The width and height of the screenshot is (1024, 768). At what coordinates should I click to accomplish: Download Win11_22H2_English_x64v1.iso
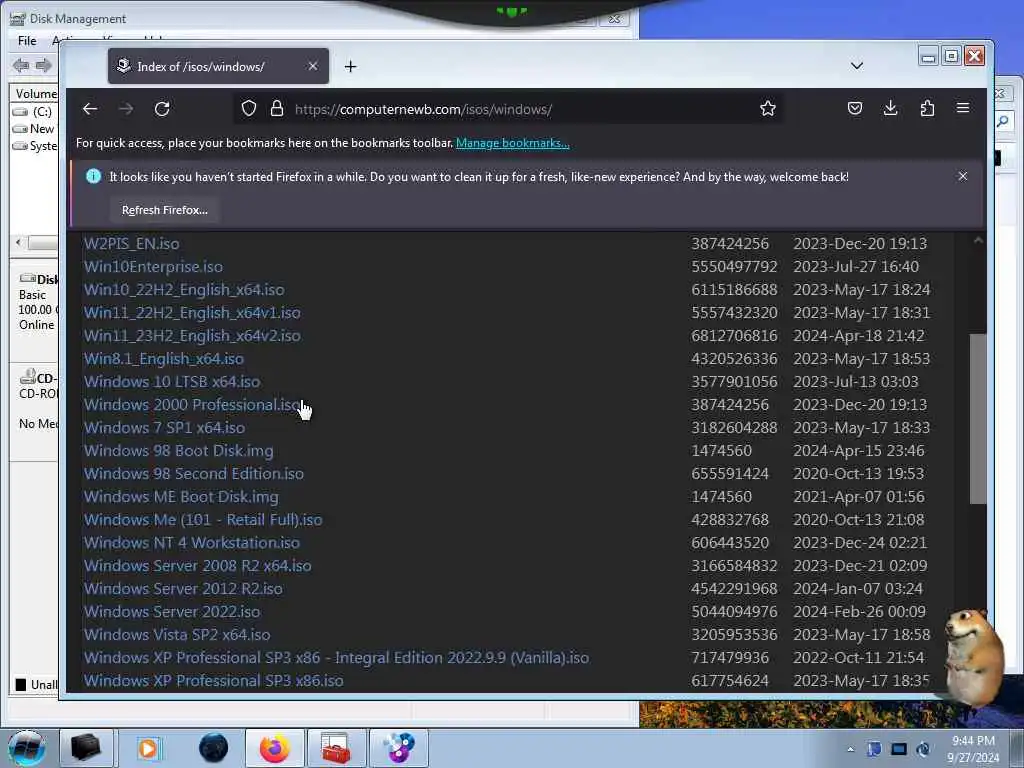coord(192,312)
